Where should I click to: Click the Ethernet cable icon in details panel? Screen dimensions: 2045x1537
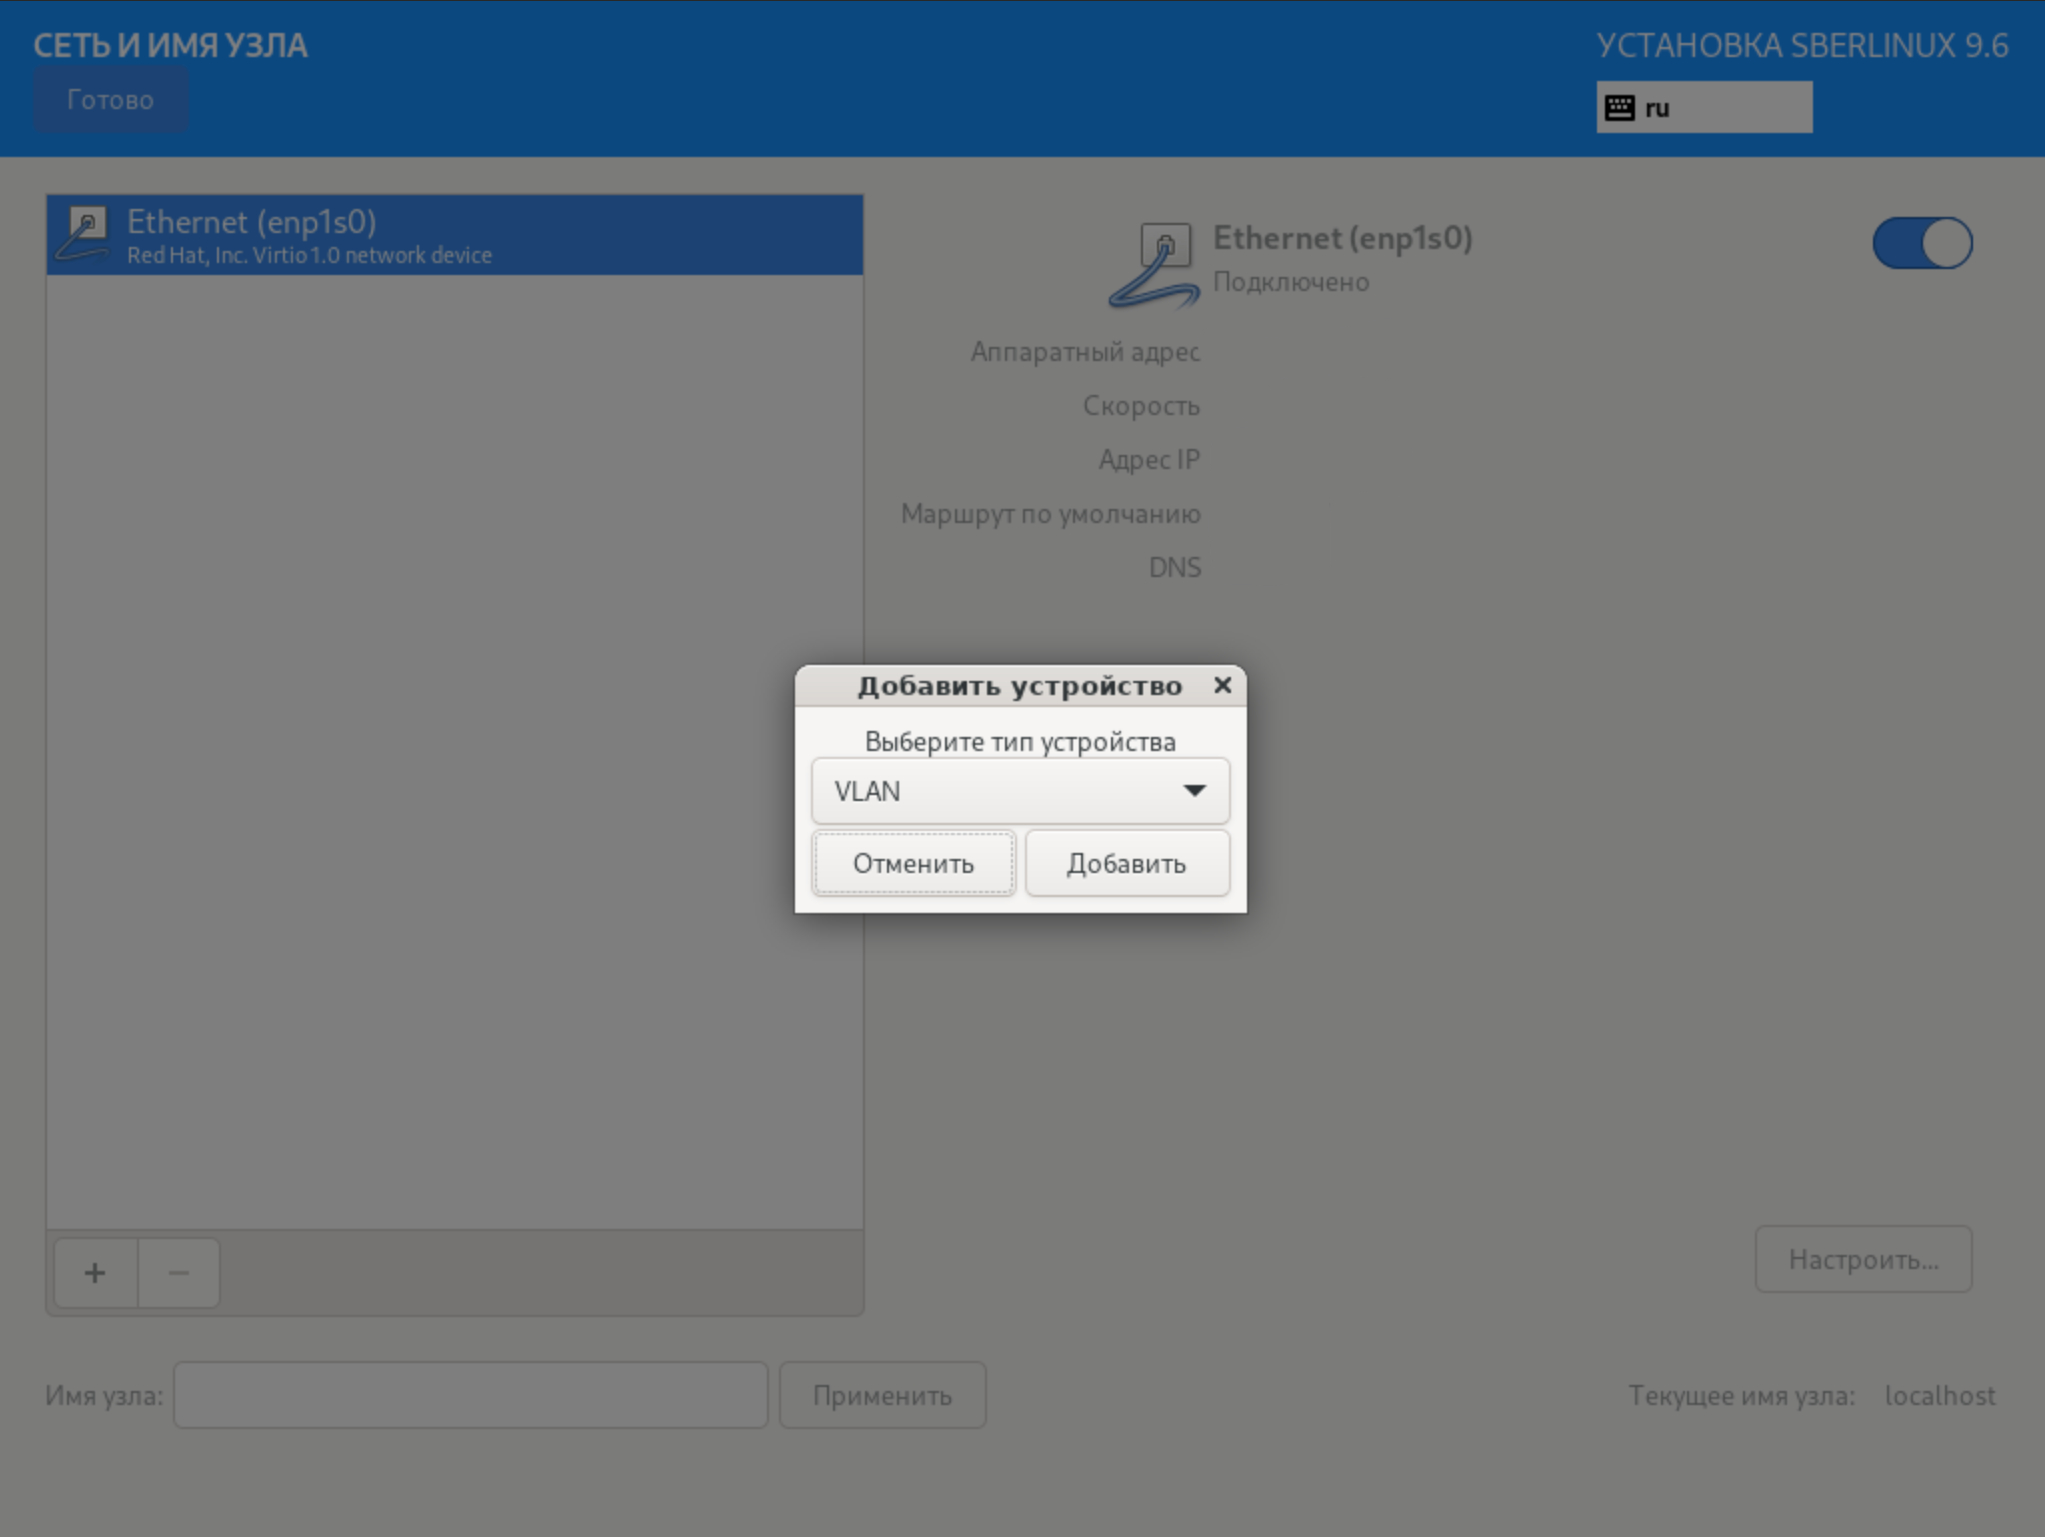pos(1154,265)
